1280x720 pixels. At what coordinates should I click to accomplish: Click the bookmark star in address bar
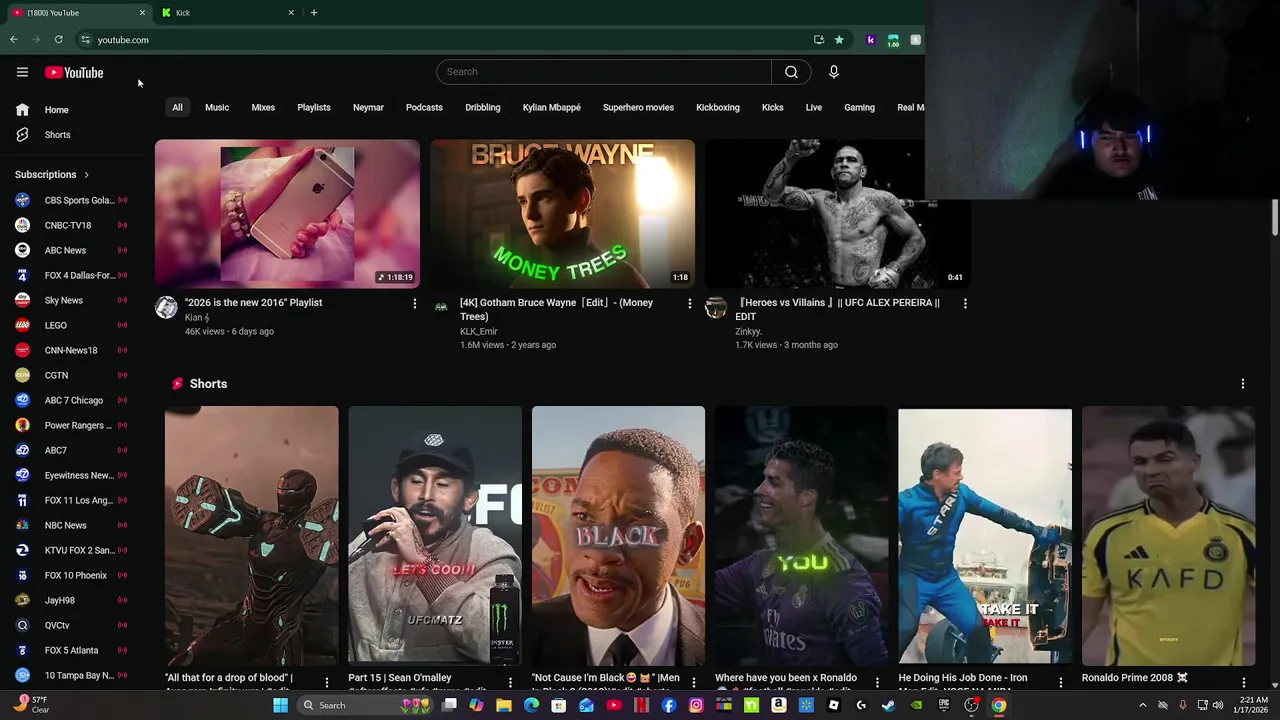[x=839, y=40]
